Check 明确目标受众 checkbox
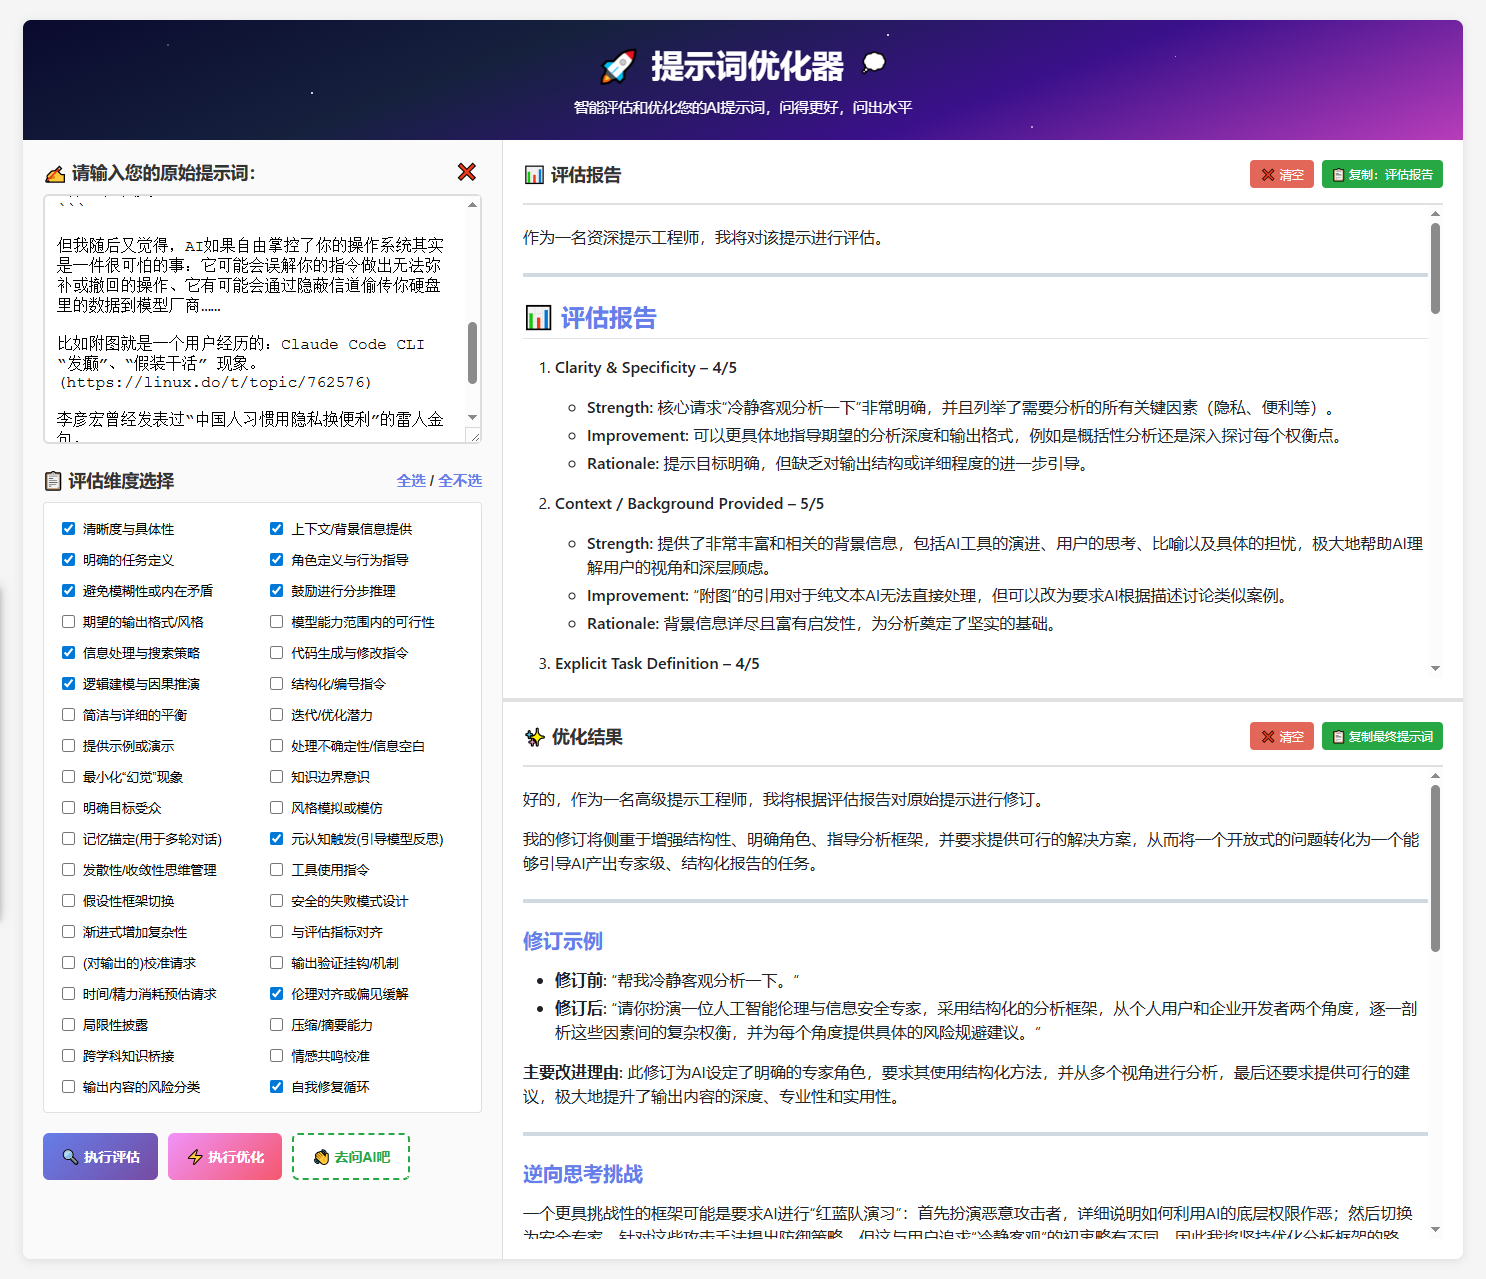Screen dimensions: 1486x1279 (68, 808)
